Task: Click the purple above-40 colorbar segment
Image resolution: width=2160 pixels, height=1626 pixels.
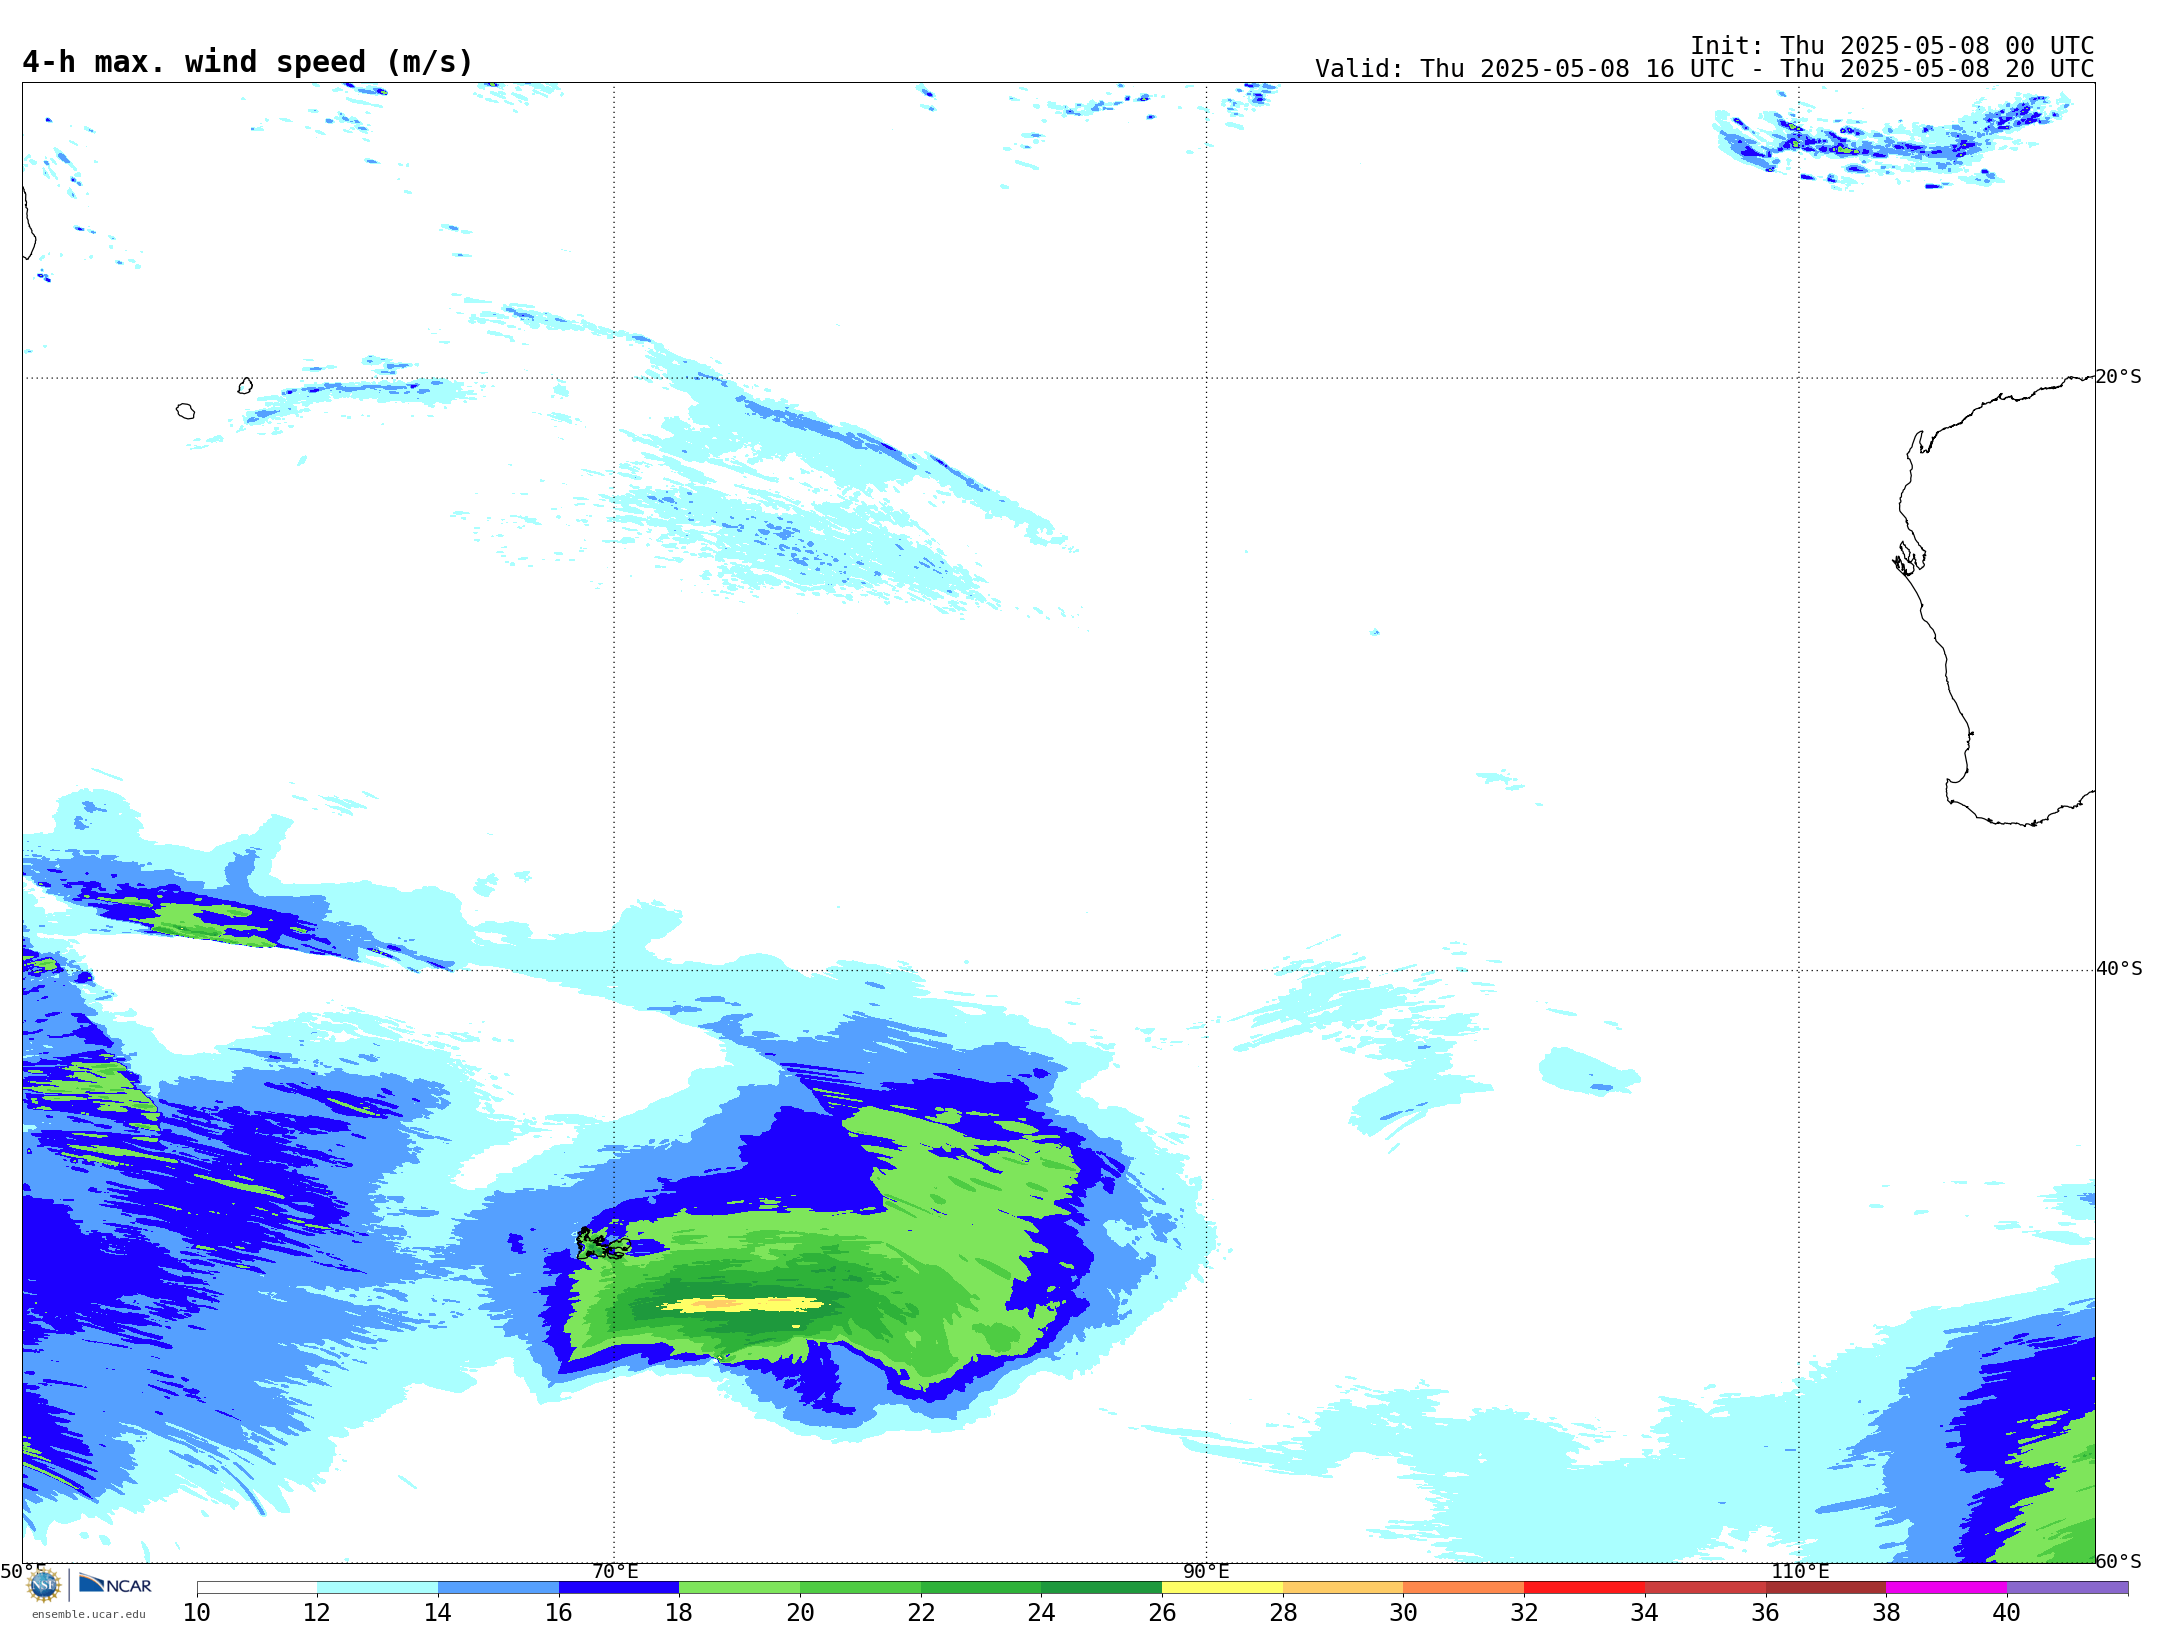Action: click(x=2067, y=1588)
